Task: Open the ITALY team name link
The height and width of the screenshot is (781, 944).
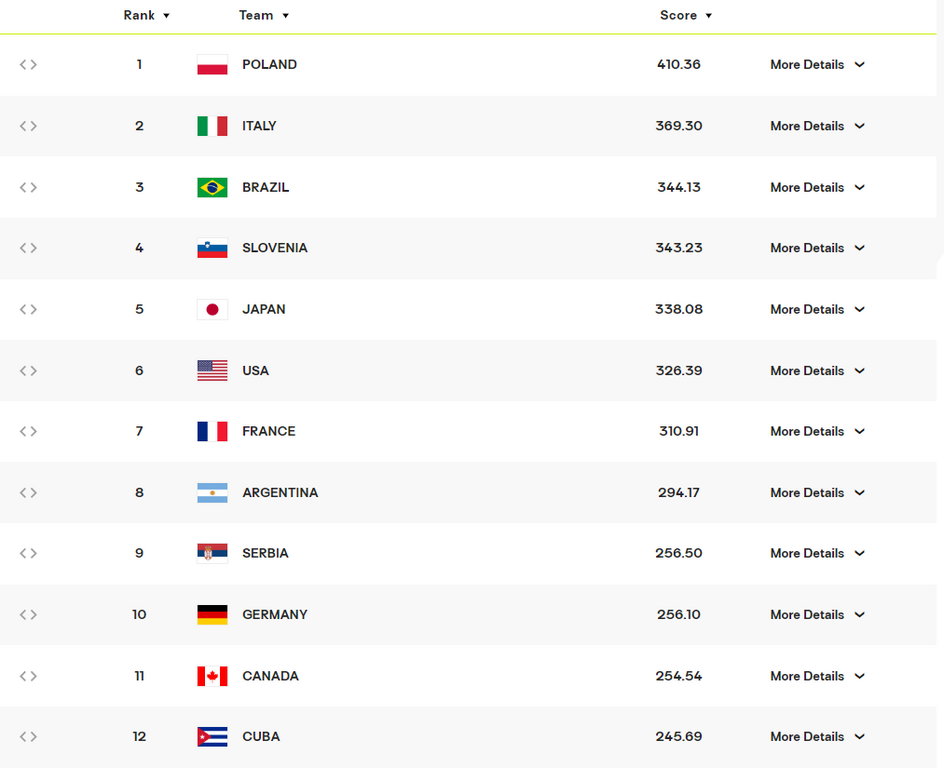Action: point(259,126)
